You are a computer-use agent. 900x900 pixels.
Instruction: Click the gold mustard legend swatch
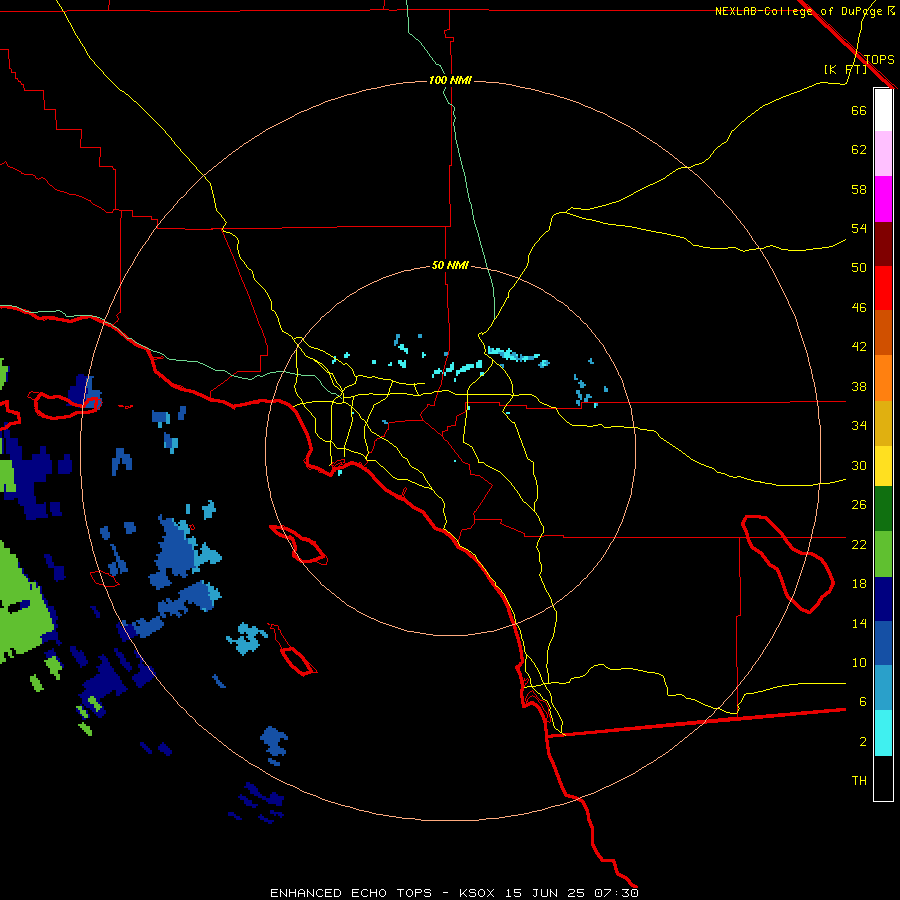(883, 423)
